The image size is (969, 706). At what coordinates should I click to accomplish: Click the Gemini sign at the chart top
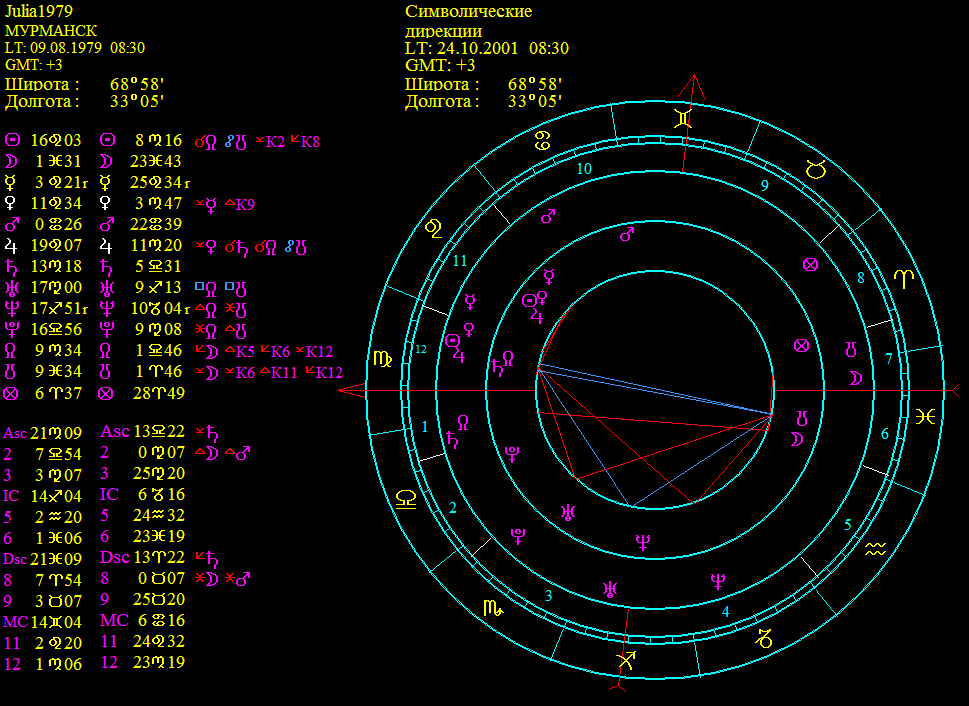pos(683,118)
